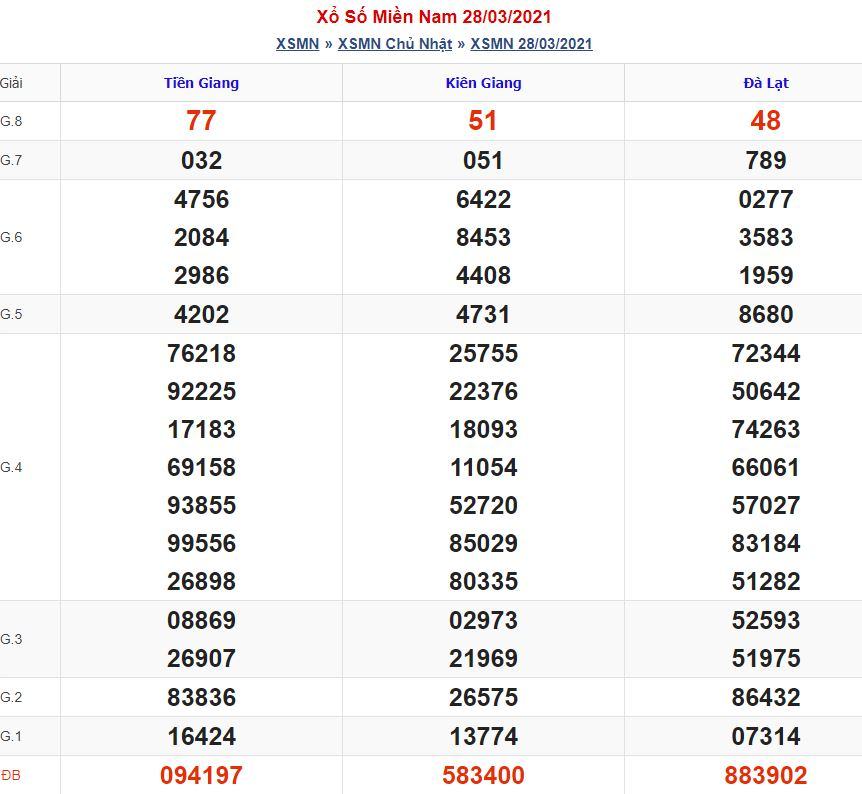This screenshot has width=862, height=794.
Task: Click the G.2 number 26575
Action: [x=483, y=697]
